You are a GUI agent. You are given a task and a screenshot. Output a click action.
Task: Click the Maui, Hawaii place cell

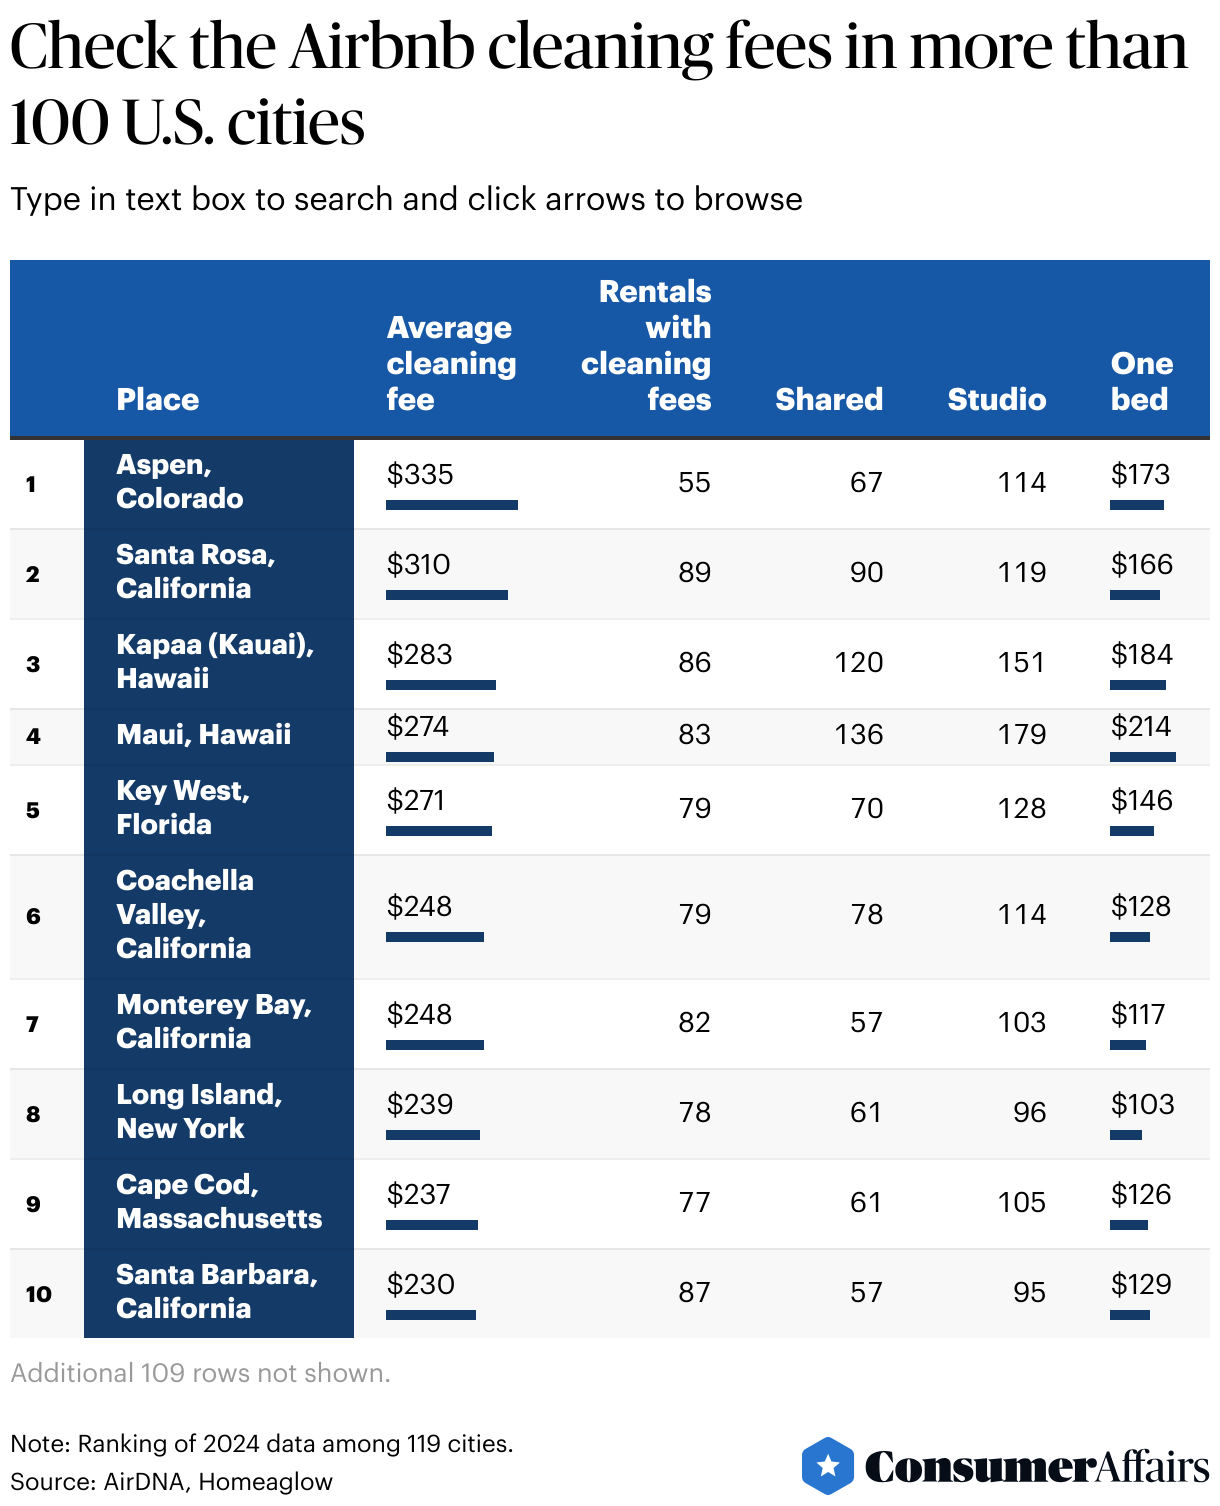219,737
